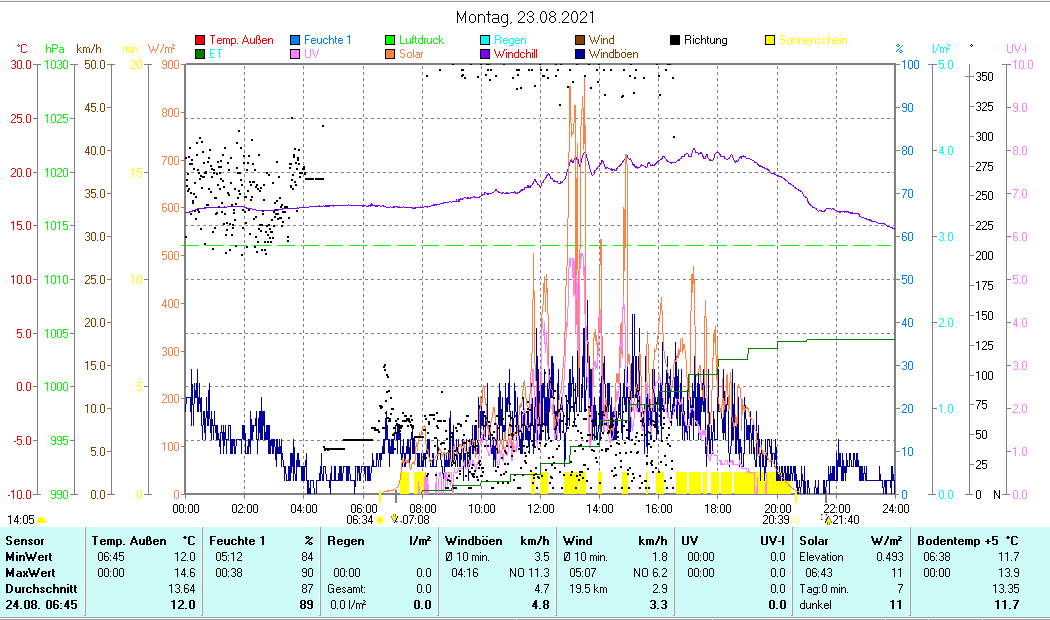1050x620 pixels.
Task: Select the orange Solar legend square
Action: click(391, 54)
